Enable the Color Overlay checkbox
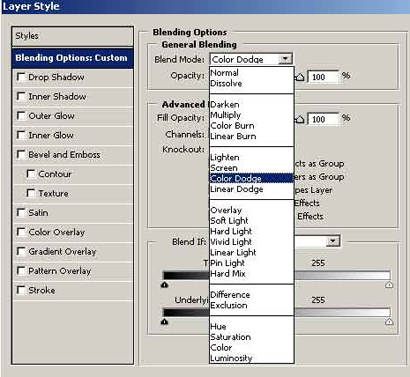Viewport: 410px width, 377px height. click(x=21, y=232)
